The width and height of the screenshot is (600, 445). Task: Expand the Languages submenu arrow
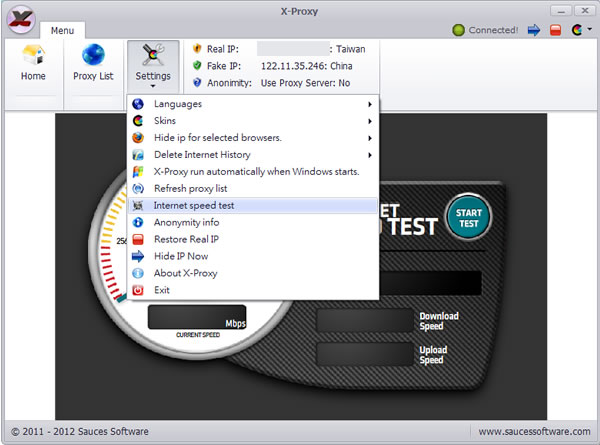[x=370, y=104]
